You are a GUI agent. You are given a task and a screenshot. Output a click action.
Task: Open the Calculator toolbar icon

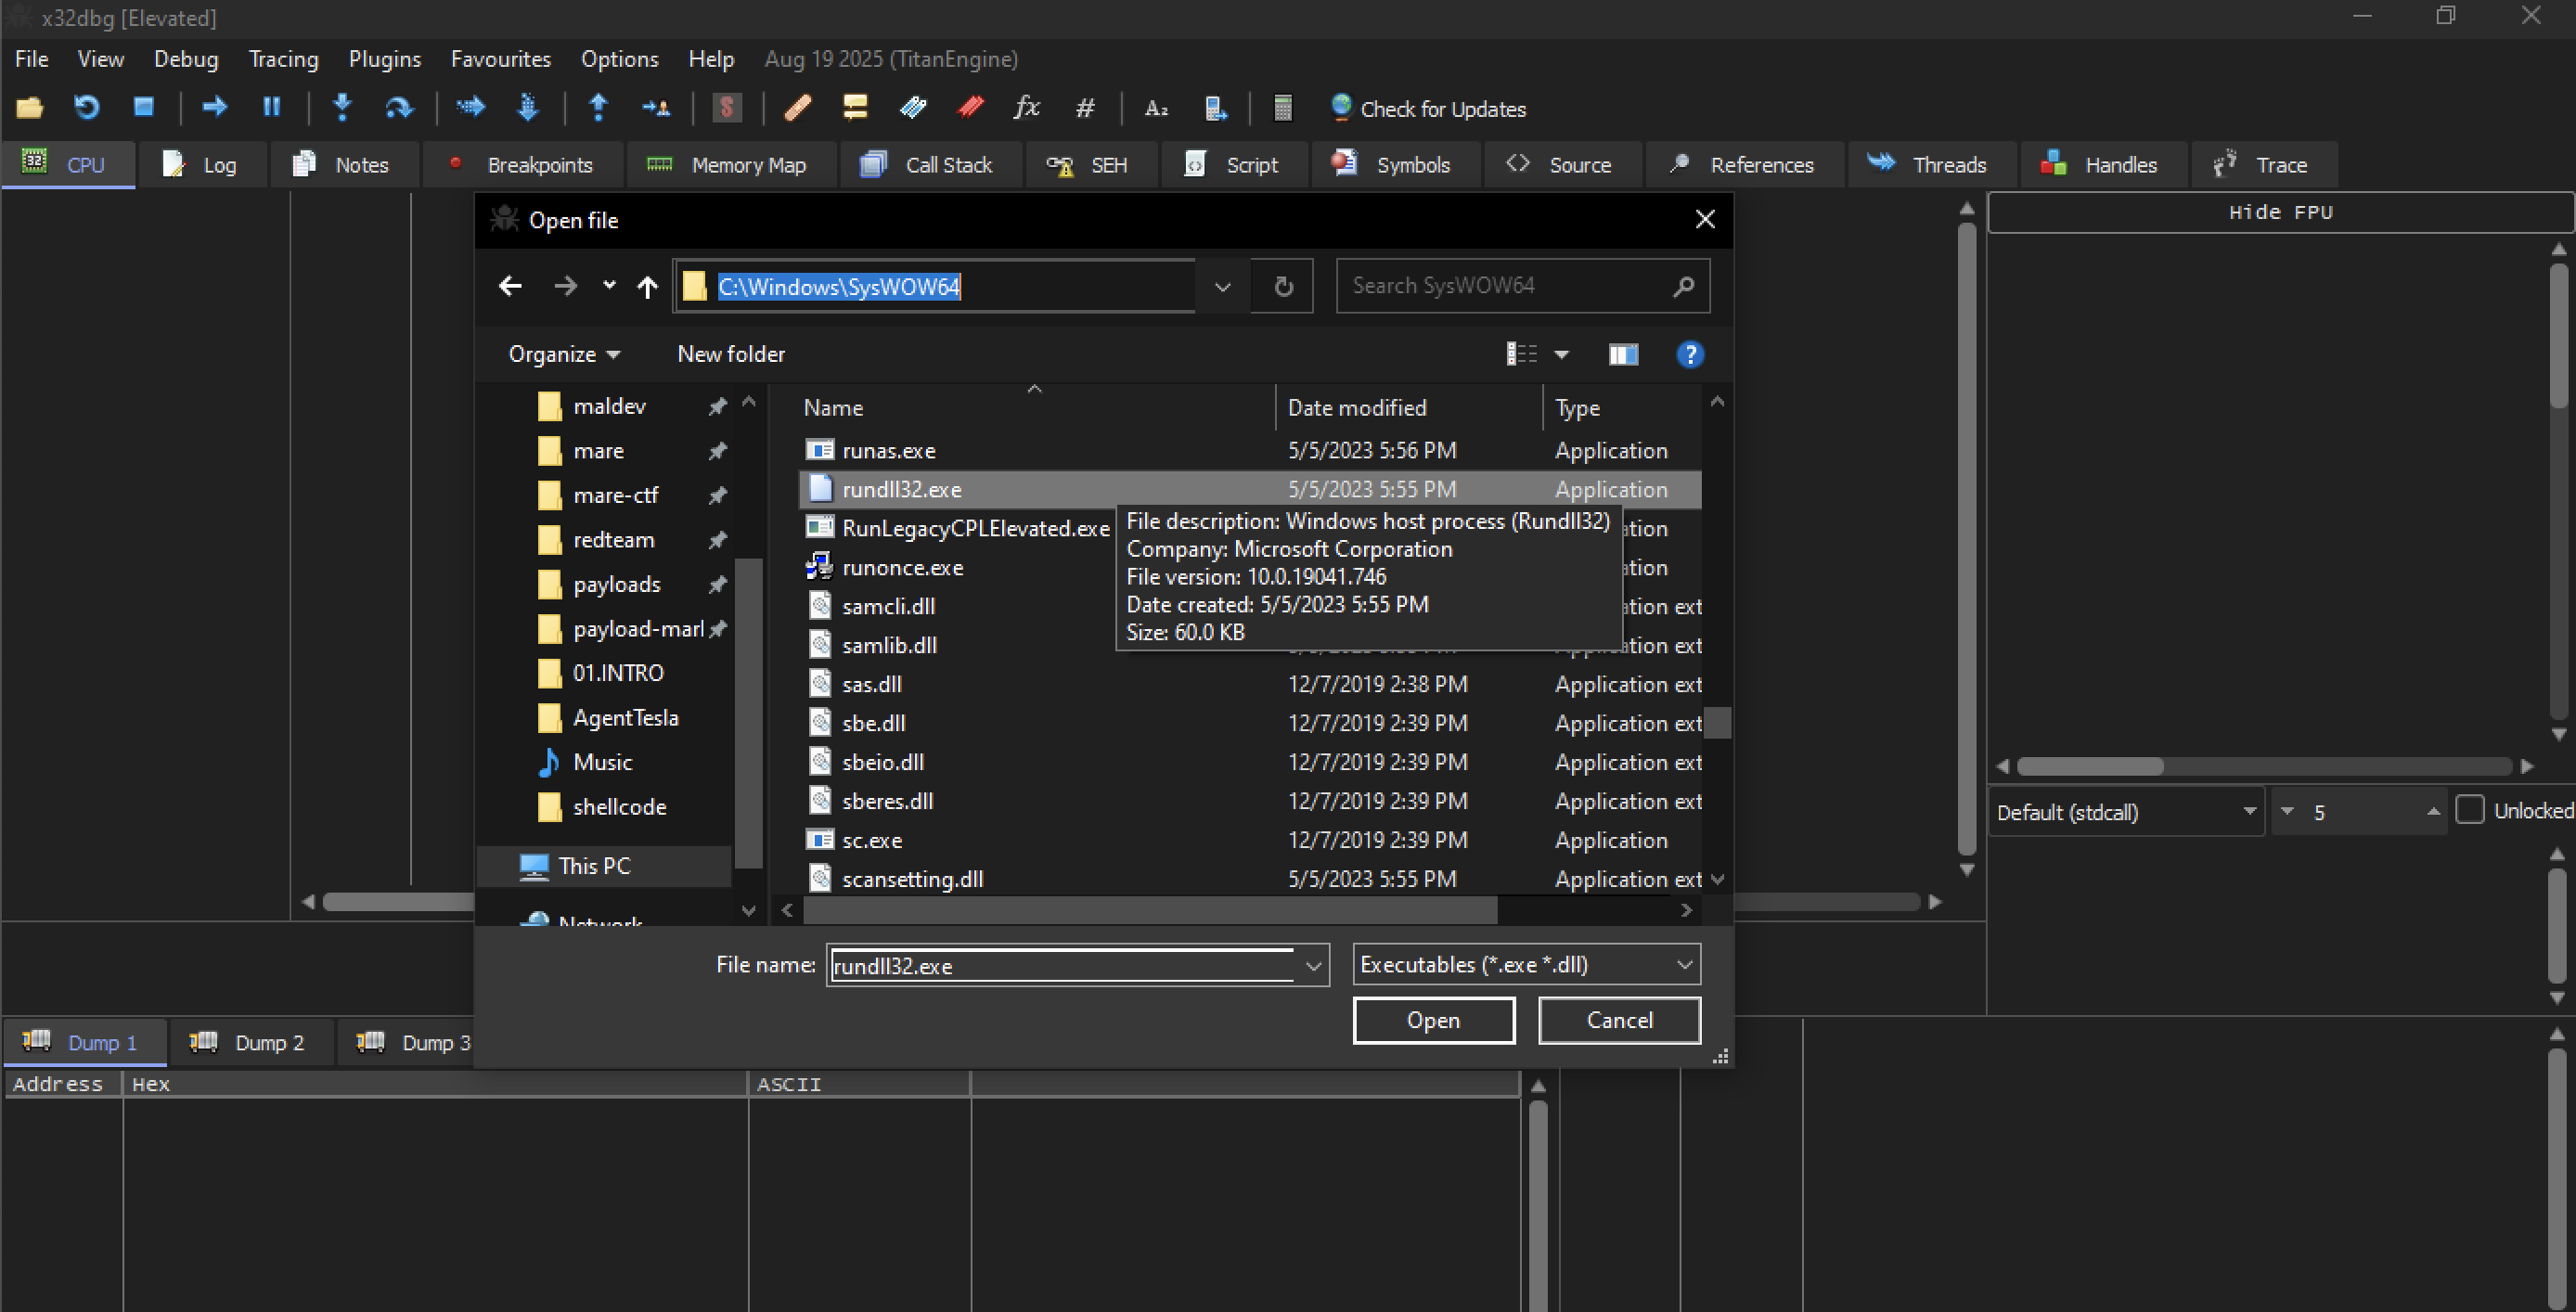(x=1283, y=108)
